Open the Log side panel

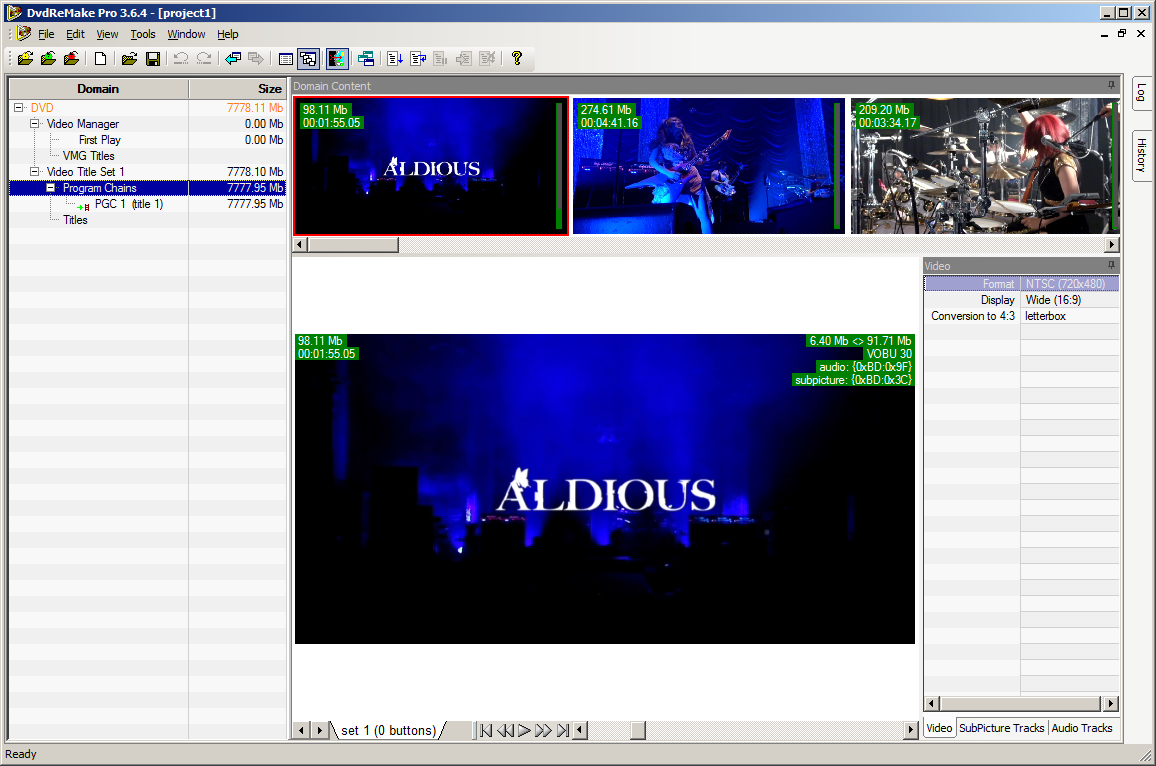1140,94
